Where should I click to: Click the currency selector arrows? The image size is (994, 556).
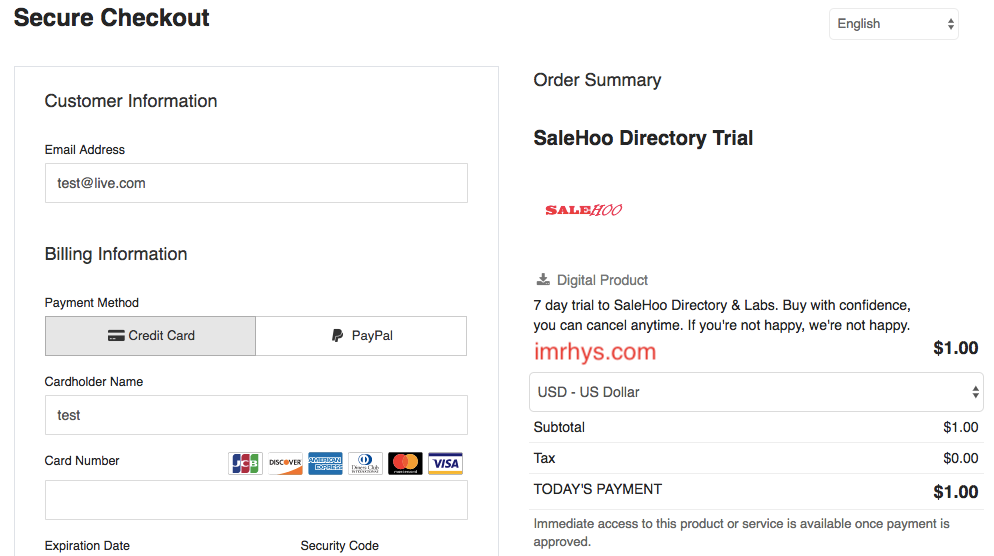(975, 392)
